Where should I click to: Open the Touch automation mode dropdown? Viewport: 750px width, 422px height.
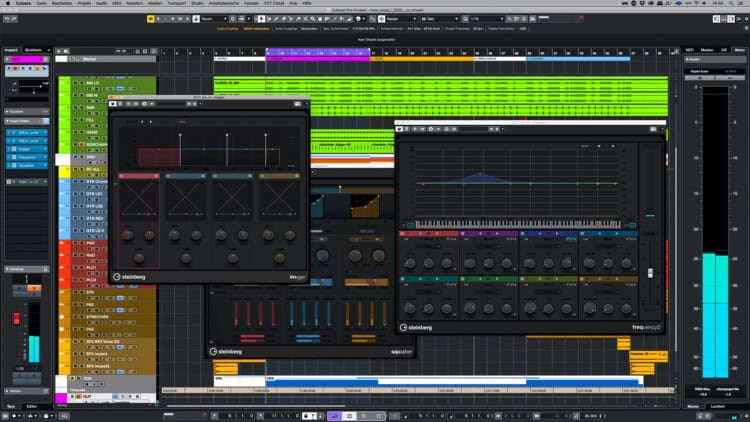(x=214, y=19)
